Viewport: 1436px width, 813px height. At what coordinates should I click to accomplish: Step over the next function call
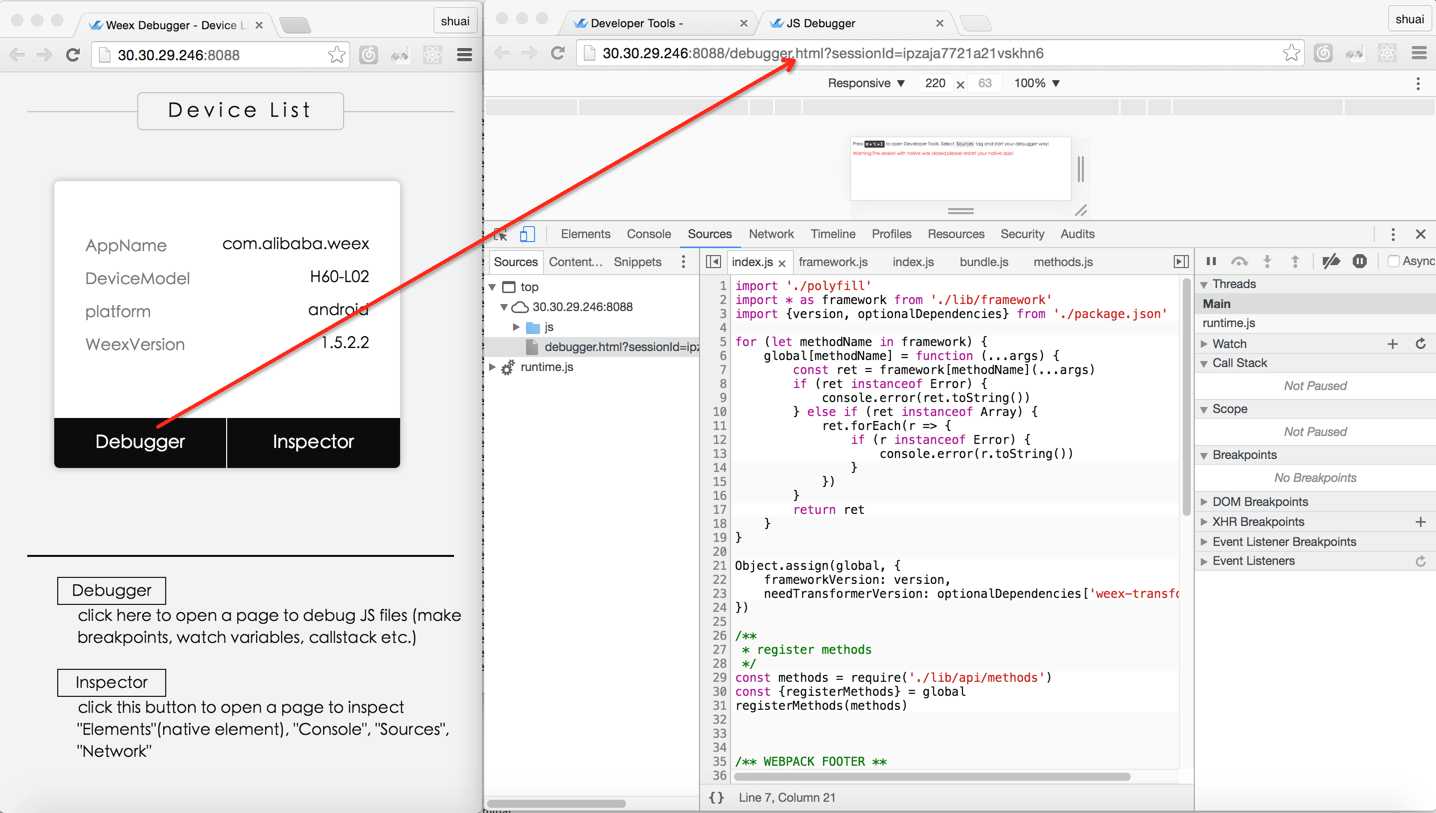[1239, 262]
